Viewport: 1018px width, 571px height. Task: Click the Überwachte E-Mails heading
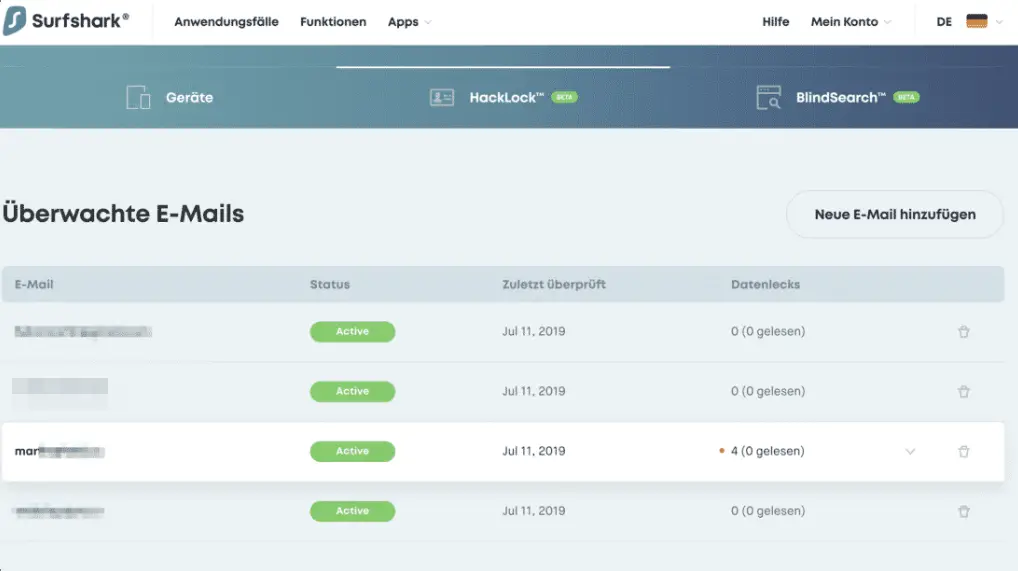click(123, 214)
